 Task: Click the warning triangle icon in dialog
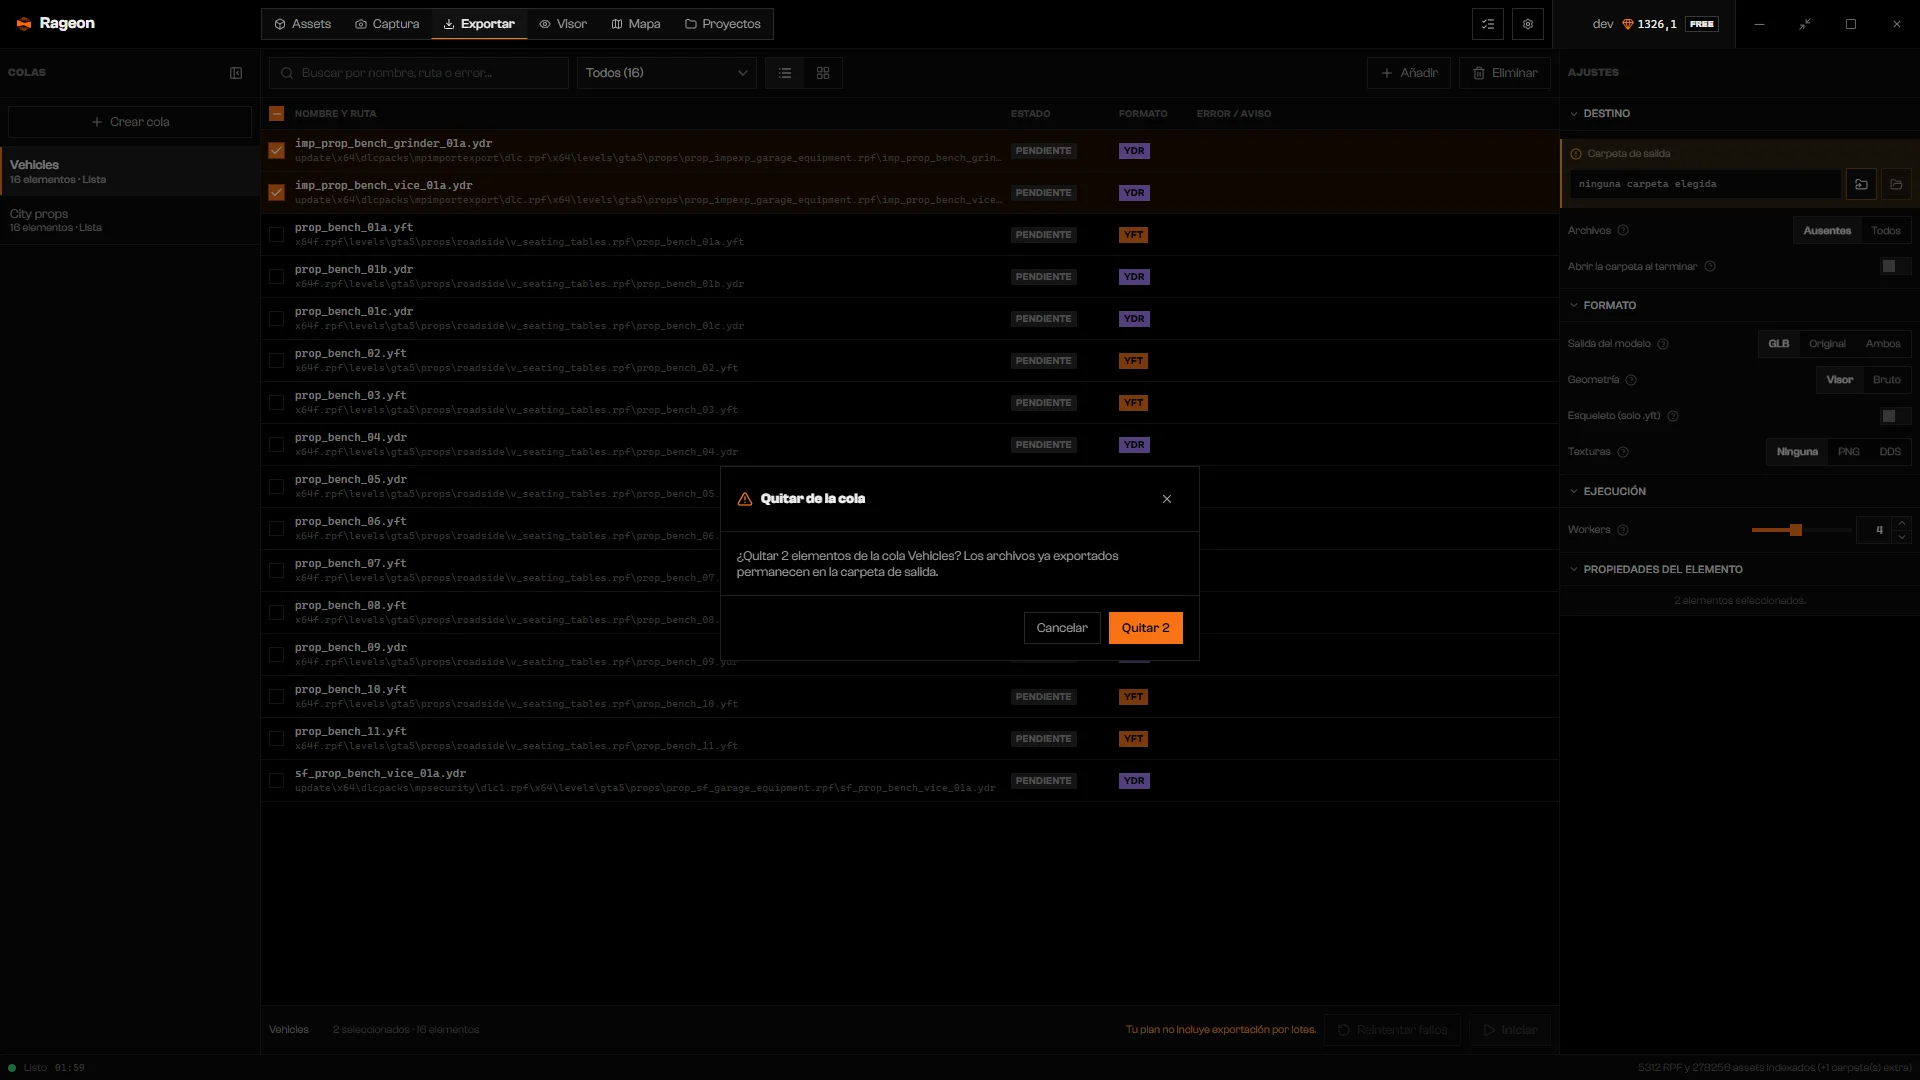pos(745,499)
